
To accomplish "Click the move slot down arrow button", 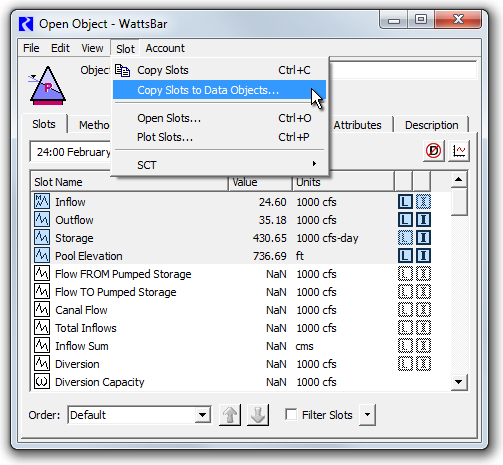I will pos(258,415).
